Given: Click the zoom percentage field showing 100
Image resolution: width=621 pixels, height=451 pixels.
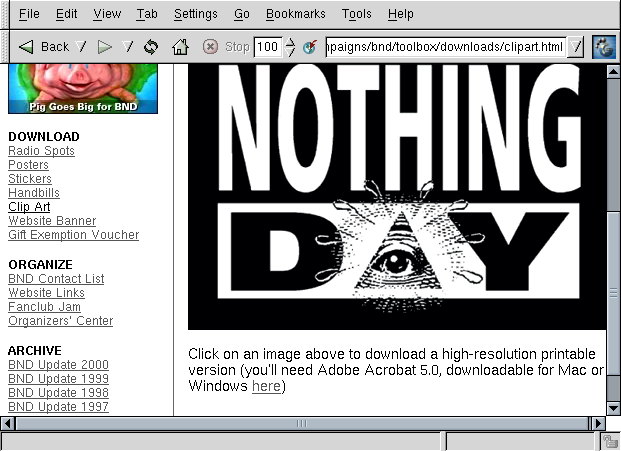Looking at the screenshot, I should click(x=268, y=47).
